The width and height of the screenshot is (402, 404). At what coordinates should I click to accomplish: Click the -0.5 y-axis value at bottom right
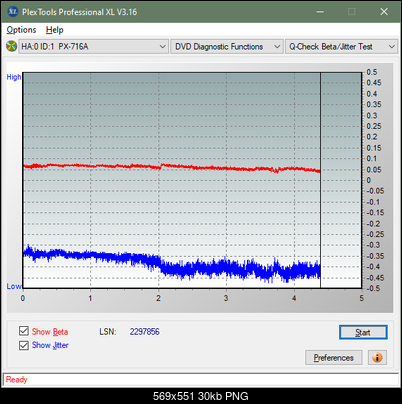click(373, 288)
